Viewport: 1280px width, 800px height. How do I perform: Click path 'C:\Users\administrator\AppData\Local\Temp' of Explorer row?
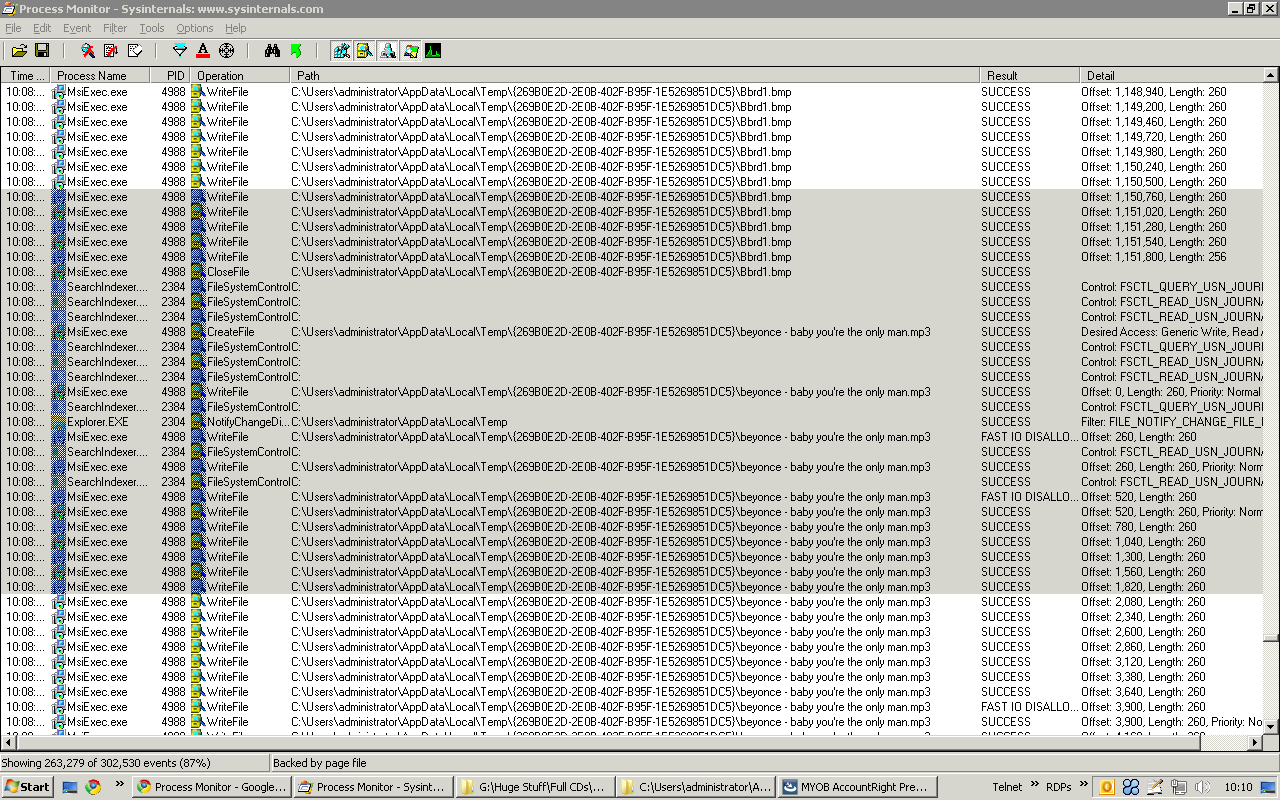pos(399,422)
